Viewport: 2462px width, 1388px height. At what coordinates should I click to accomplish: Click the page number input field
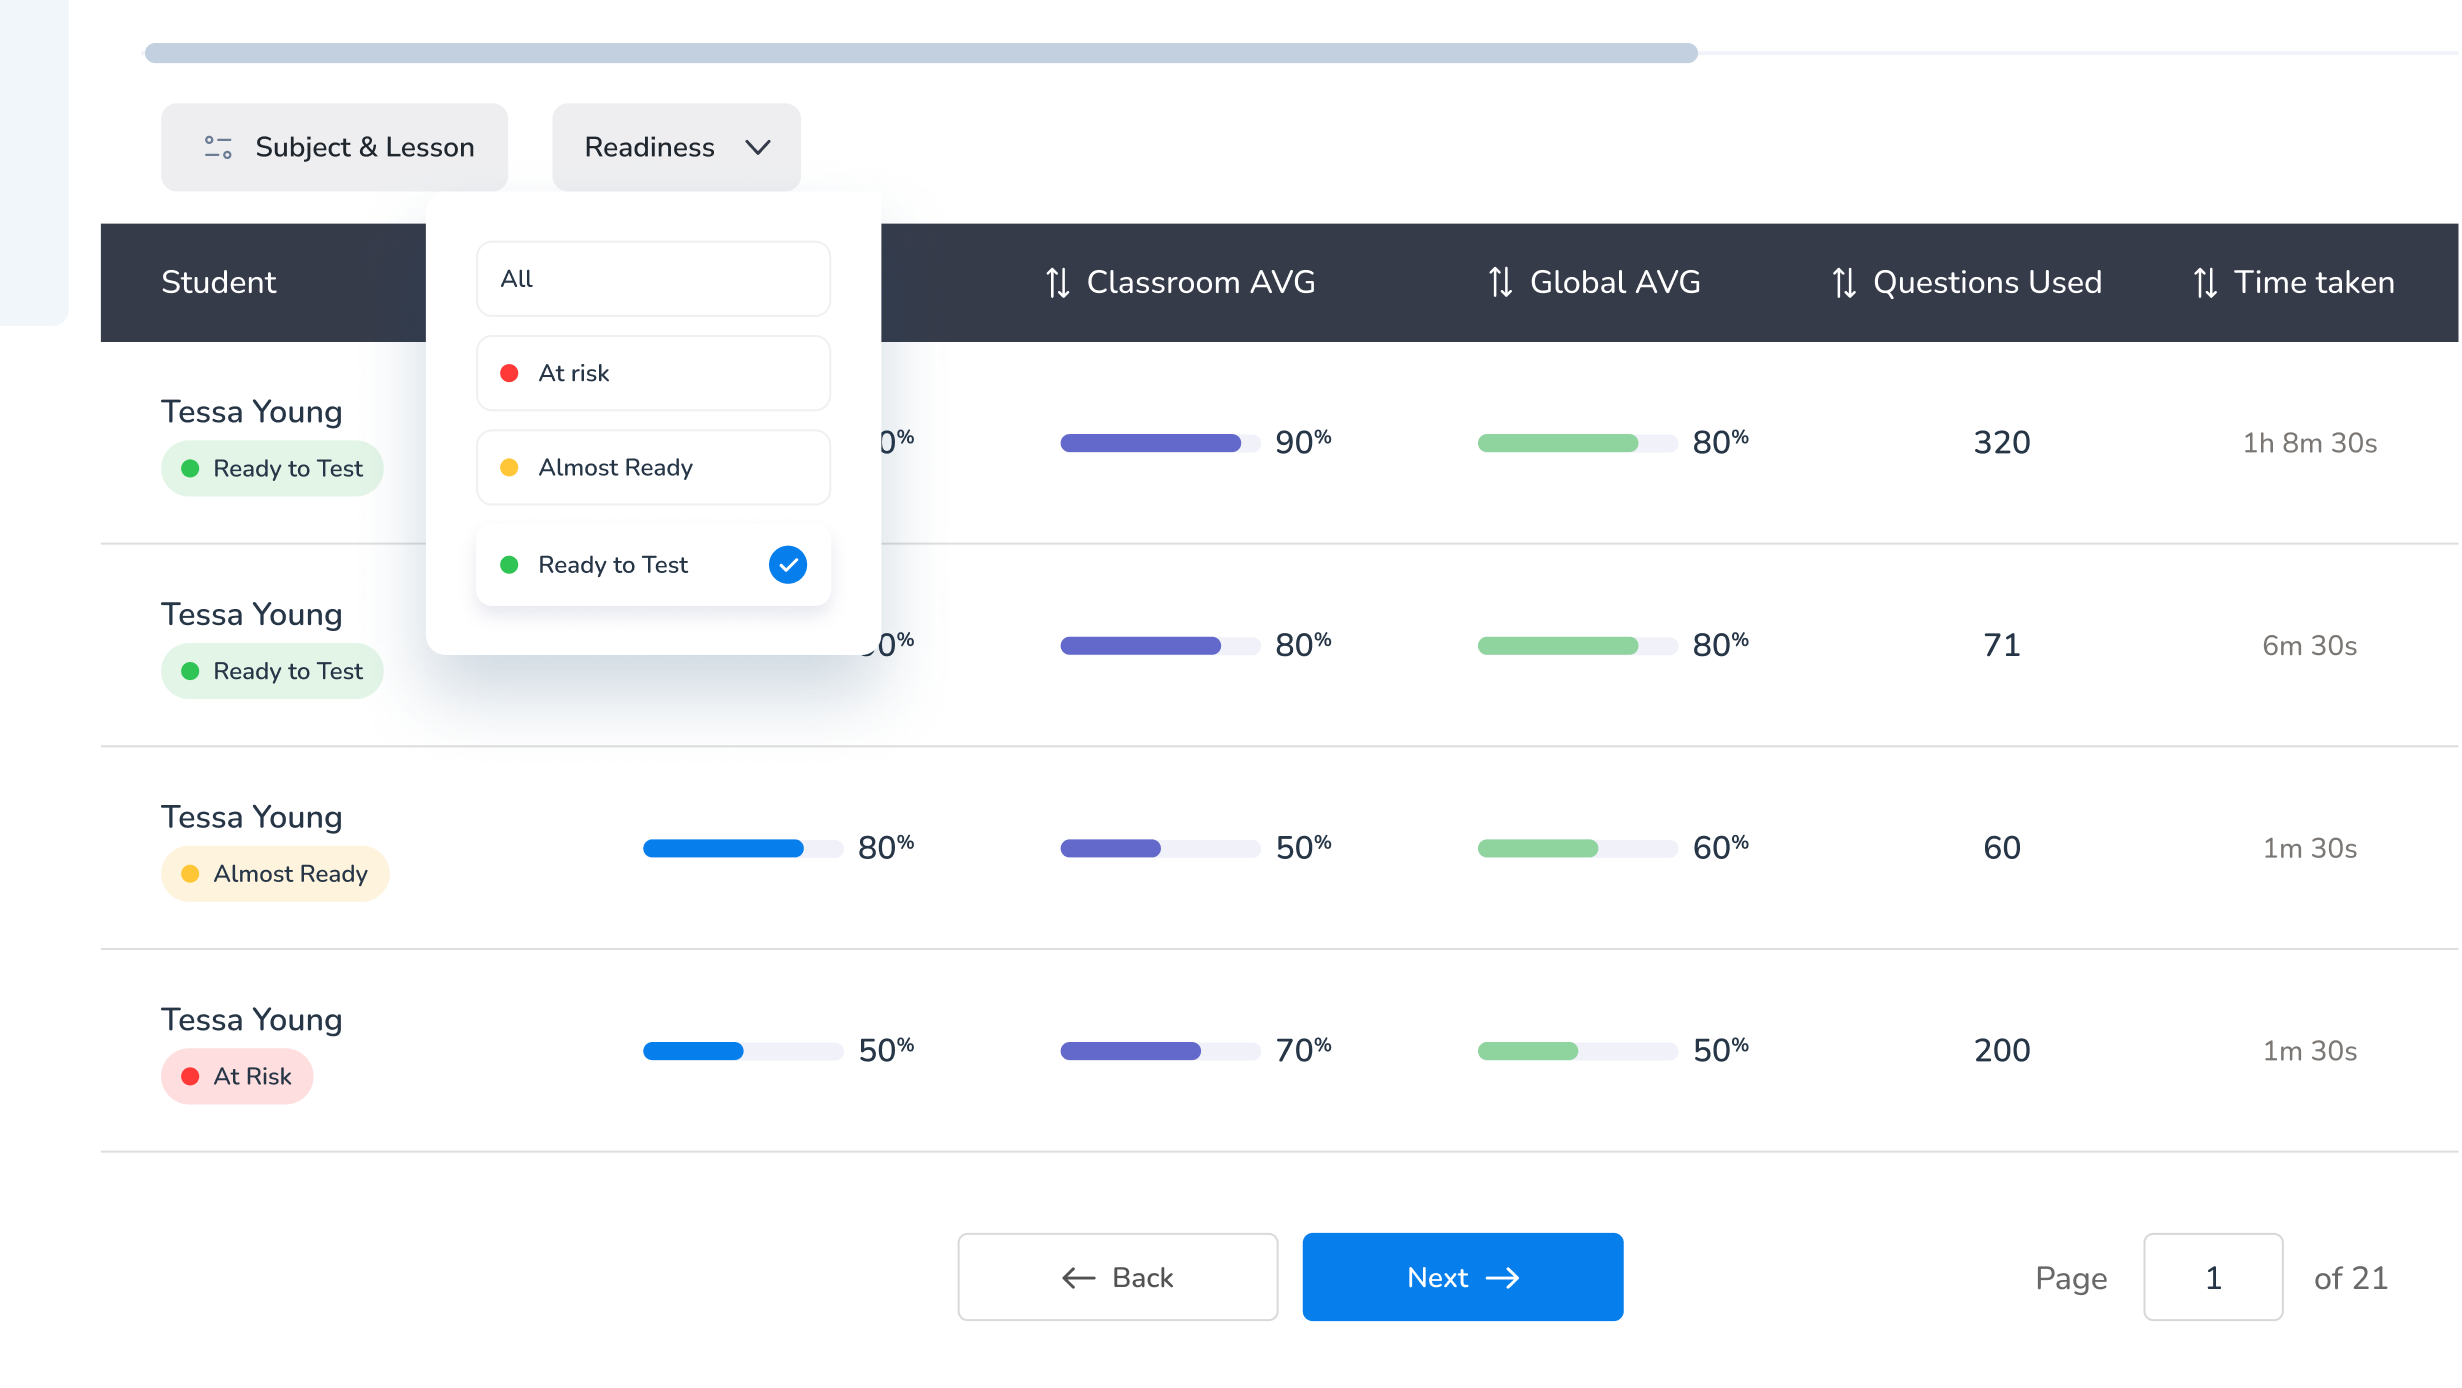click(2212, 1278)
